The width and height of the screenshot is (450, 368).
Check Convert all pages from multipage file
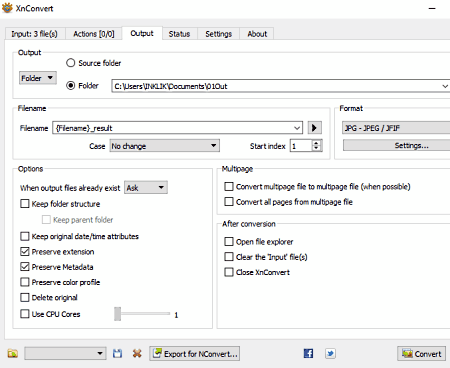point(229,202)
